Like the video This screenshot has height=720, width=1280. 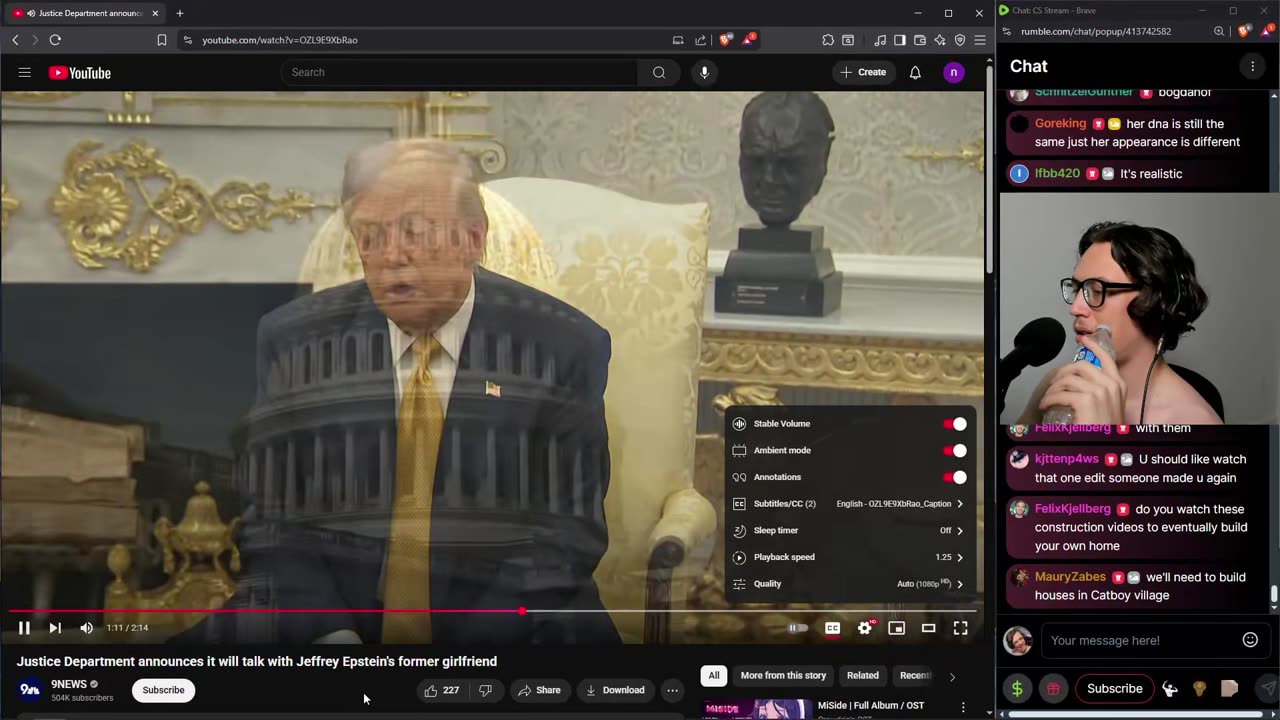point(441,690)
